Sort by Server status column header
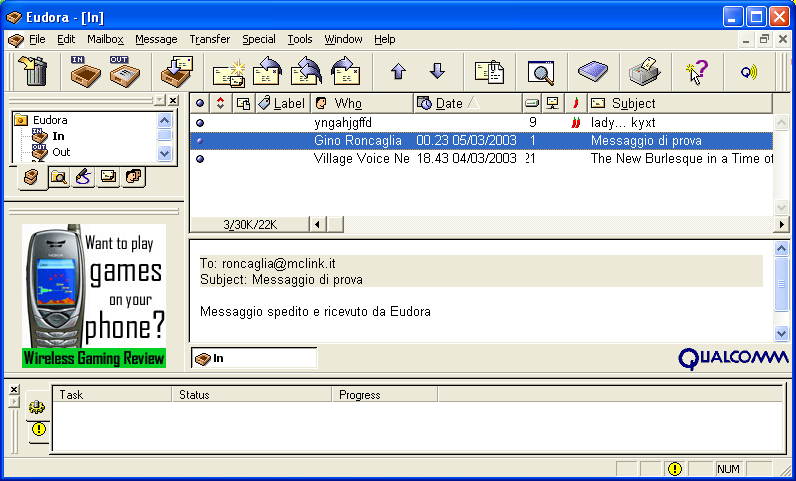The image size is (796, 481). coord(553,103)
